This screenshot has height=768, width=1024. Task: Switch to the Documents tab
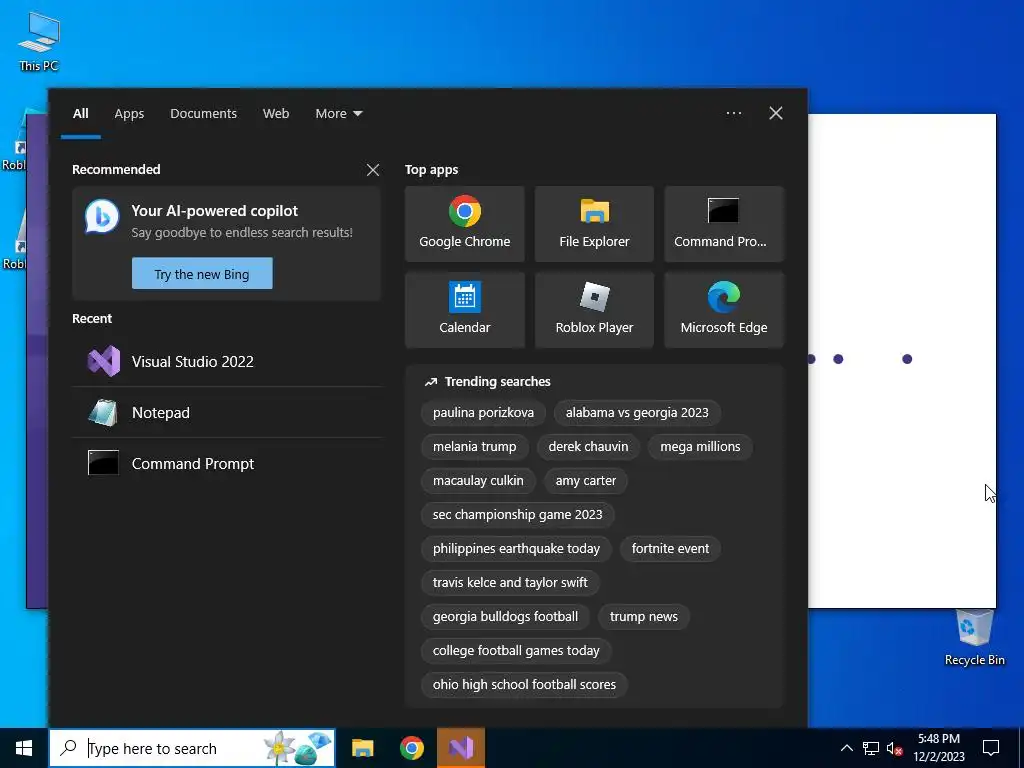(204, 114)
